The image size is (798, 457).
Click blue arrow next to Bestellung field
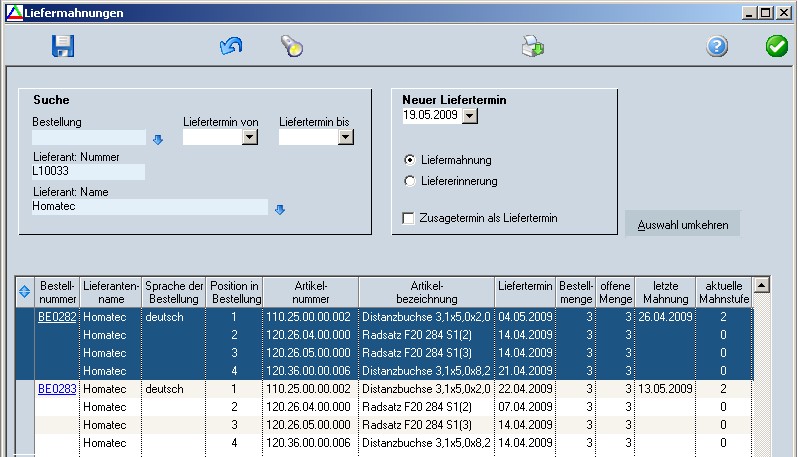point(157,139)
